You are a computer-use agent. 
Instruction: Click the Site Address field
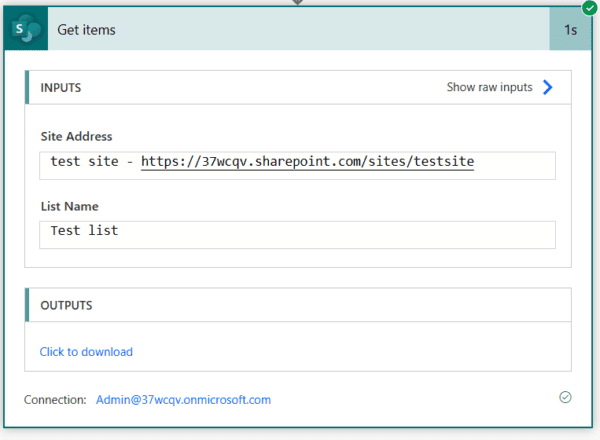tap(297, 165)
